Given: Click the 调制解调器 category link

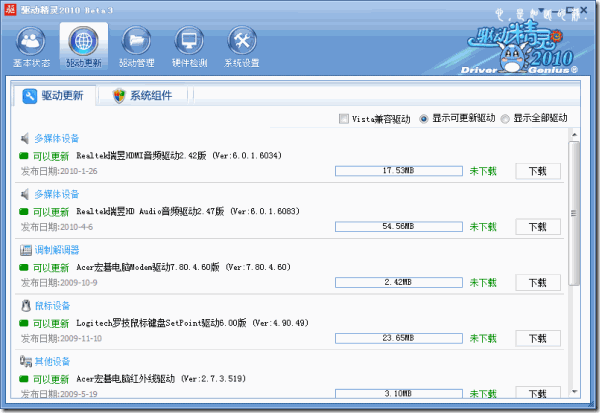Looking at the screenshot, I should pos(57,250).
